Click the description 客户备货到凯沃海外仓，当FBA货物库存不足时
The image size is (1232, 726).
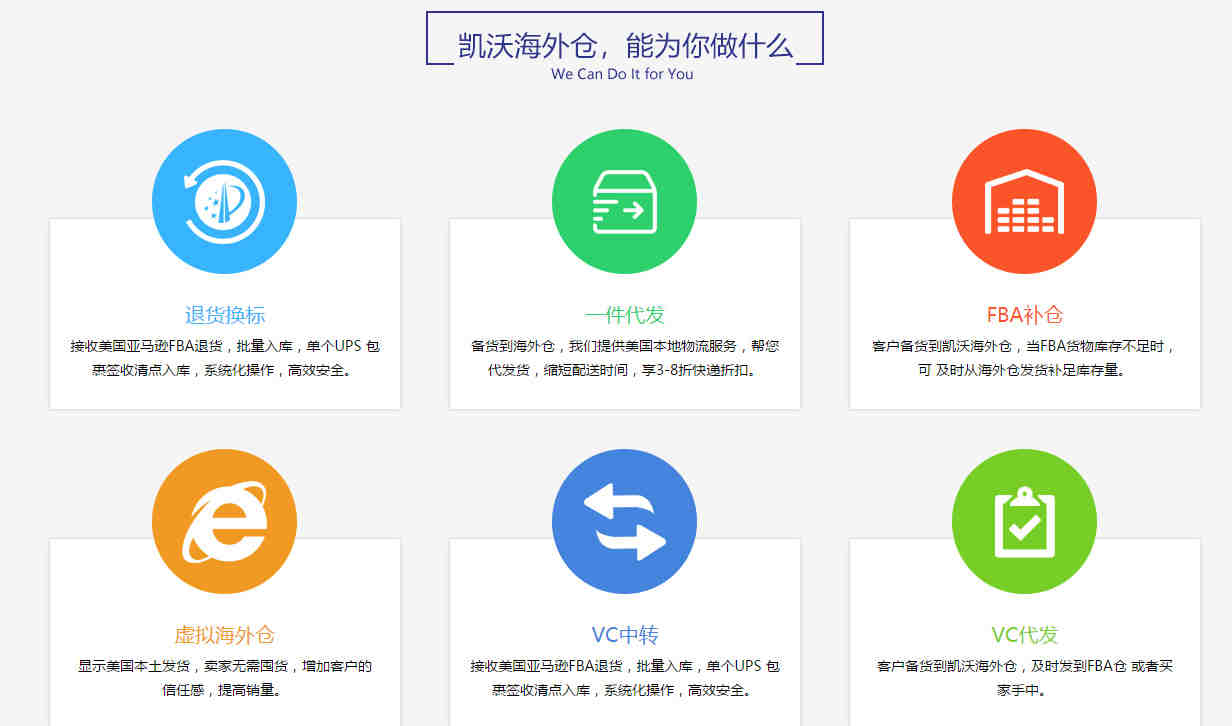(x=1025, y=358)
